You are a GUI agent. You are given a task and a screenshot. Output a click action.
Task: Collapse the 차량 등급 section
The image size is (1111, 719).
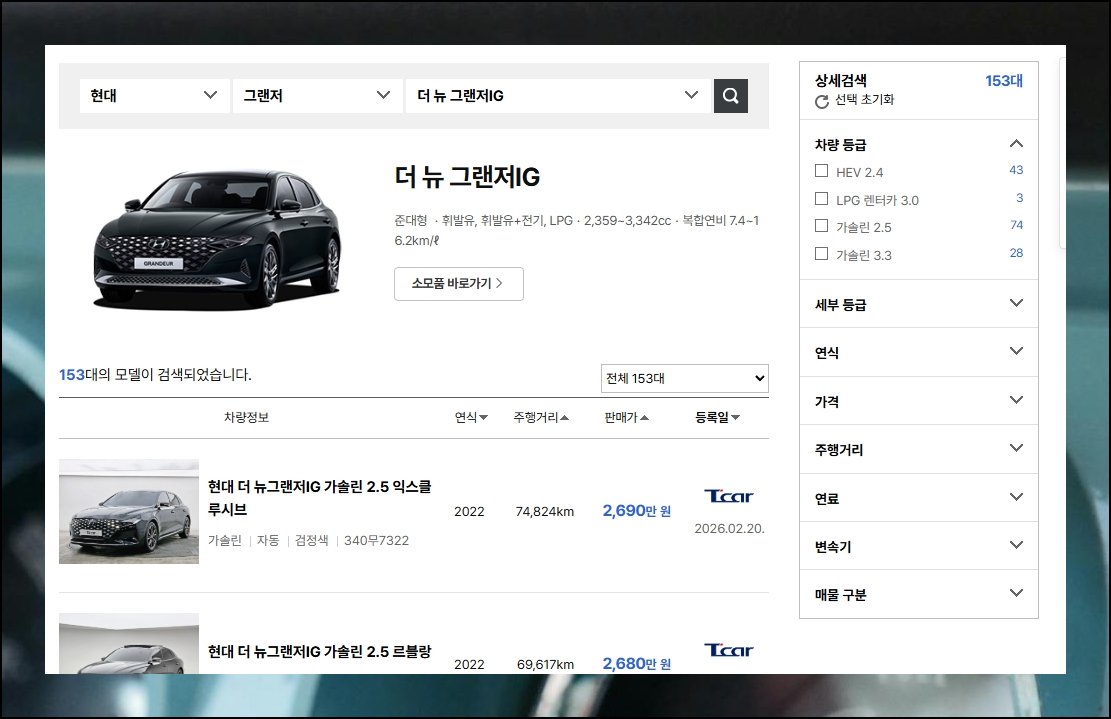click(x=1016, y=144)
